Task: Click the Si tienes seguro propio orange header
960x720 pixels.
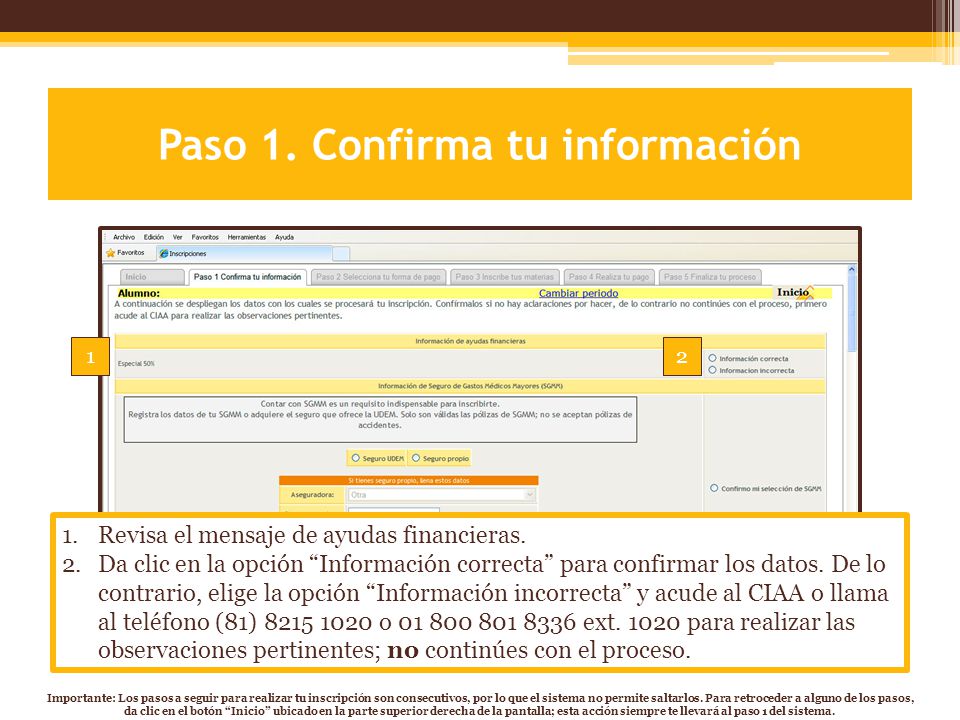Action: click(x=408, y=481)
